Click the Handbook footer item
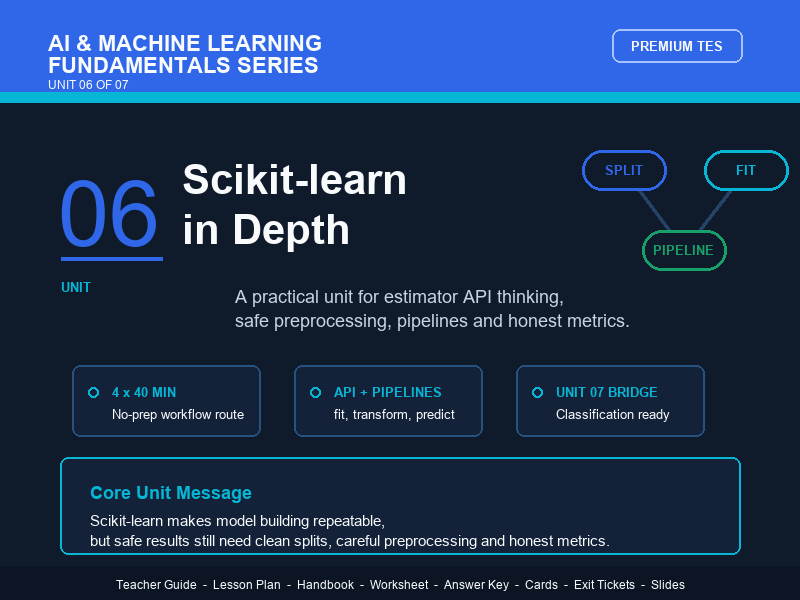The width and height of the screenshot is (800, 600). tap(325, 585)
